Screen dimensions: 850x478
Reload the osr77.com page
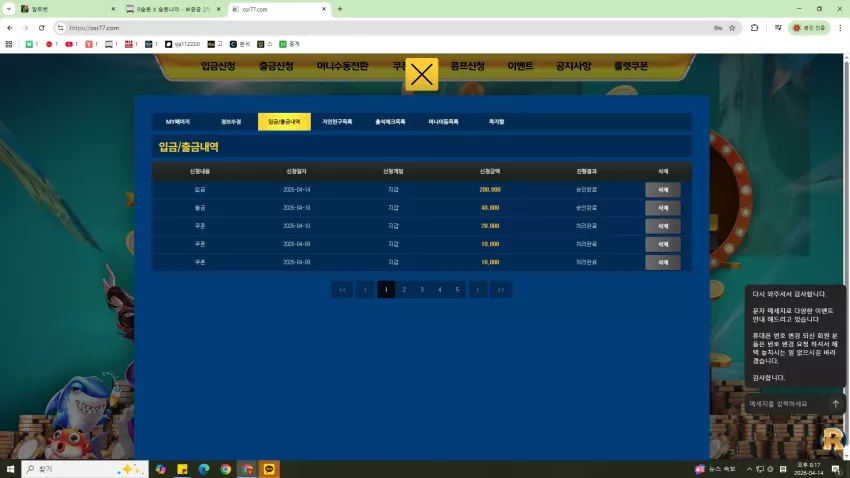[41, 28]
